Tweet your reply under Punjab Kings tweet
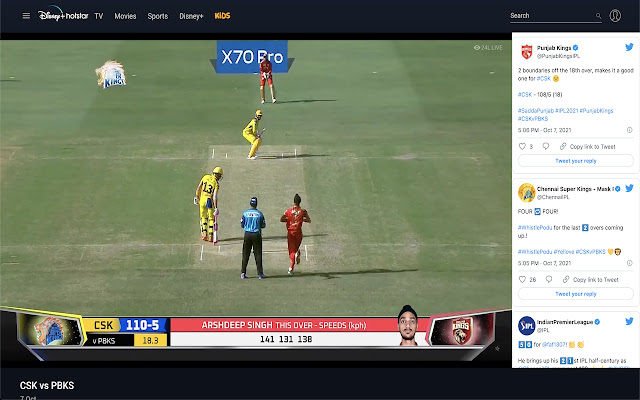This screenshot has height=400, width=640. (576, 161)
